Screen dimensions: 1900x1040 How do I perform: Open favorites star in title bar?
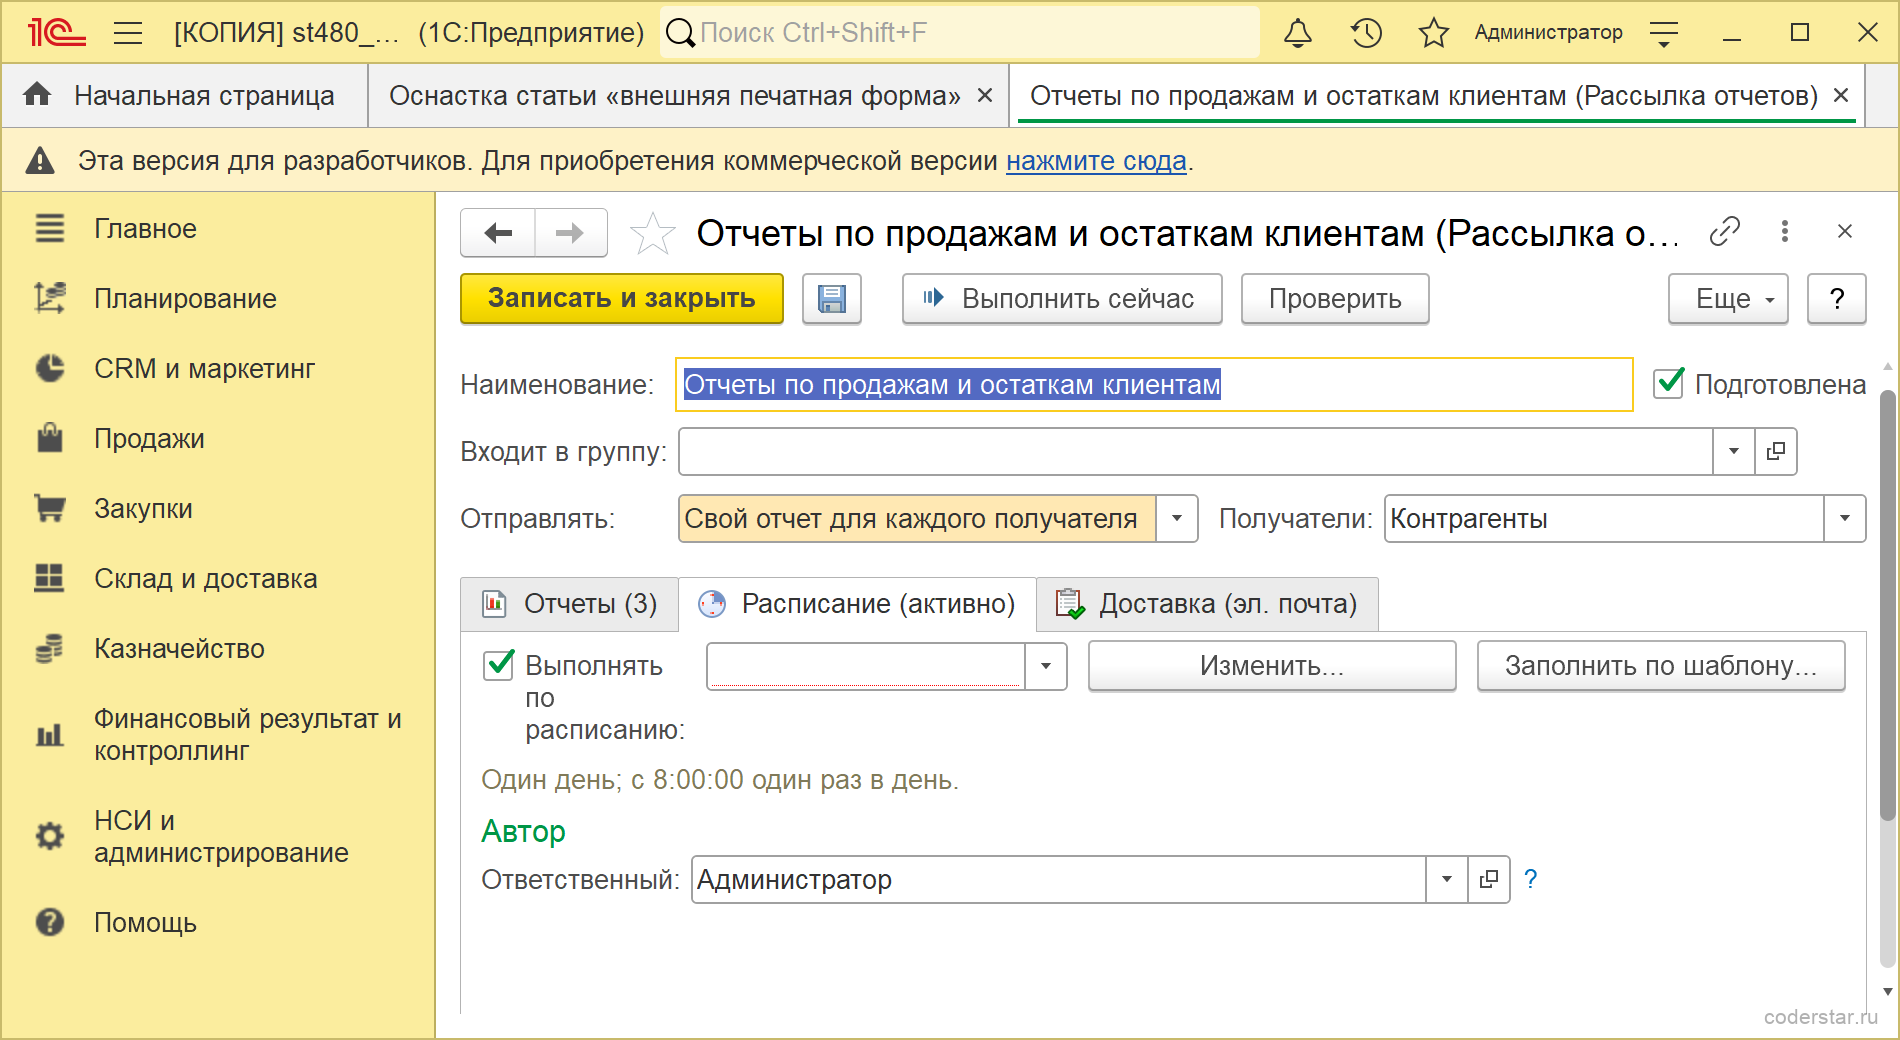1433,33
